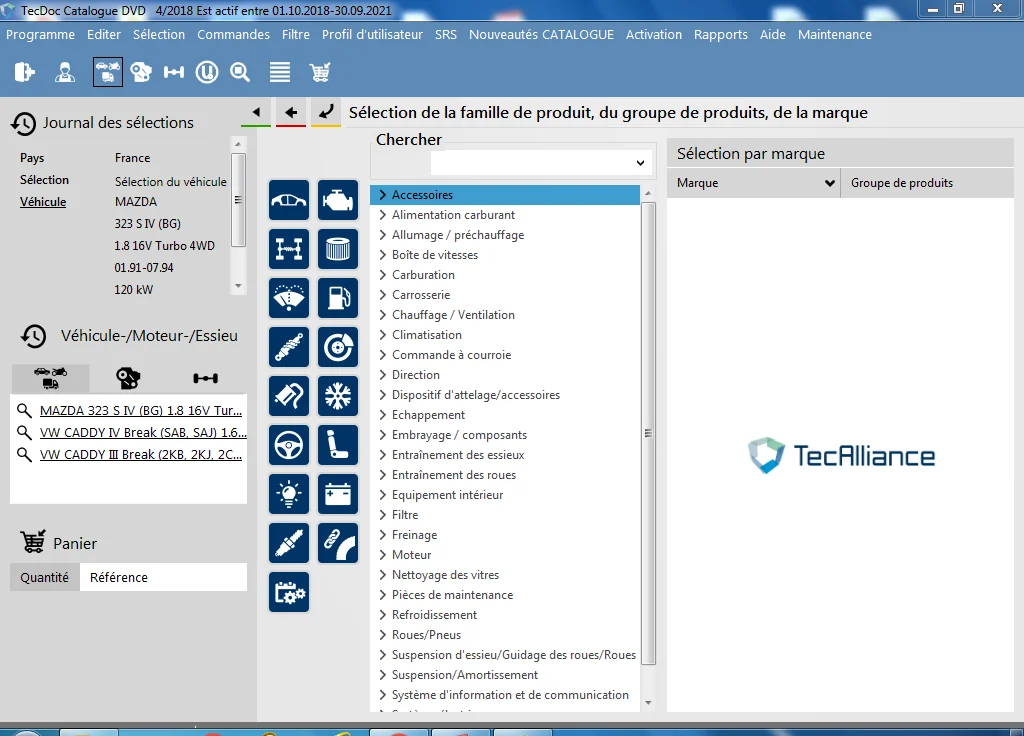
Task: Click the battery electrical category icon
Action: [x=338, y=494]
